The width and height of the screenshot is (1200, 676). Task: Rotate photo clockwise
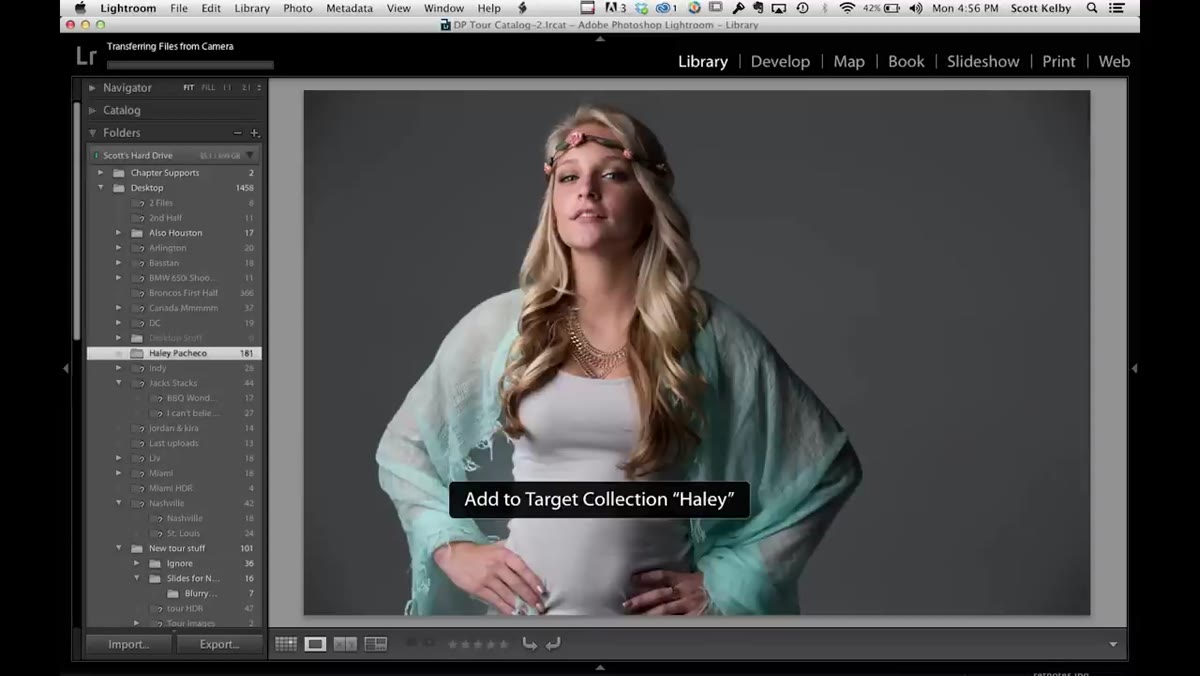(552, 644)
